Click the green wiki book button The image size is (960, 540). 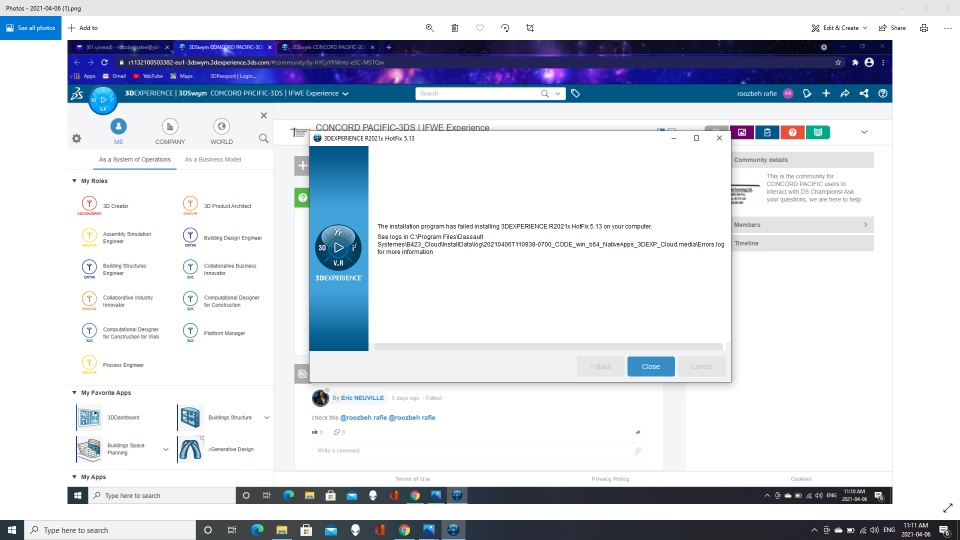(x=818, y=132)
